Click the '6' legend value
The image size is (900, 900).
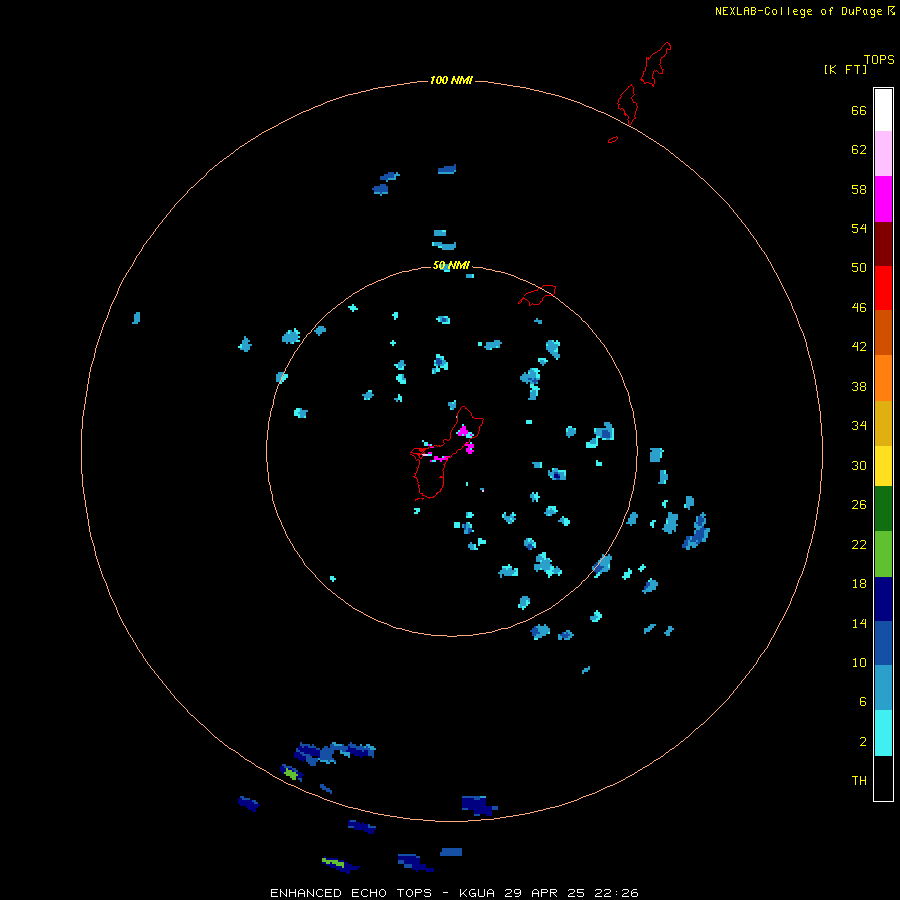863,702
